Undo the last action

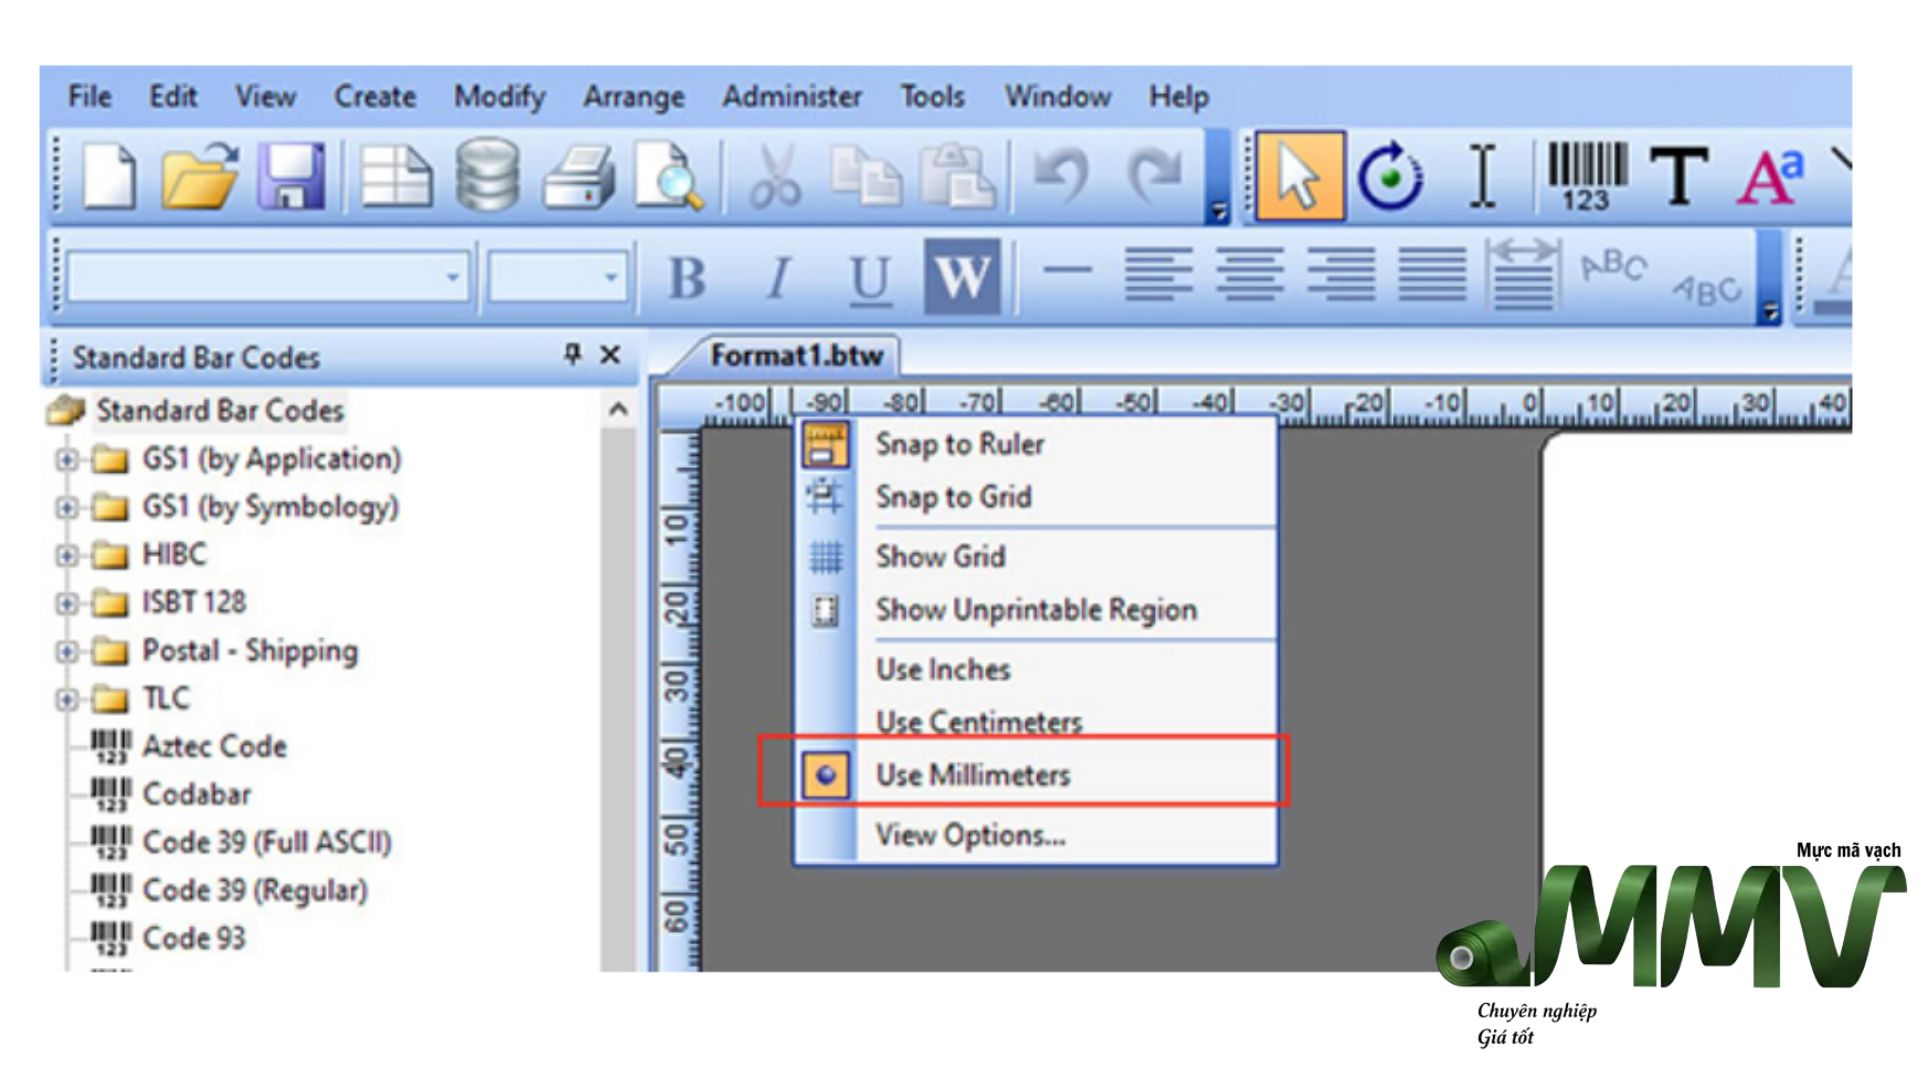click(x=1061, y=176)
